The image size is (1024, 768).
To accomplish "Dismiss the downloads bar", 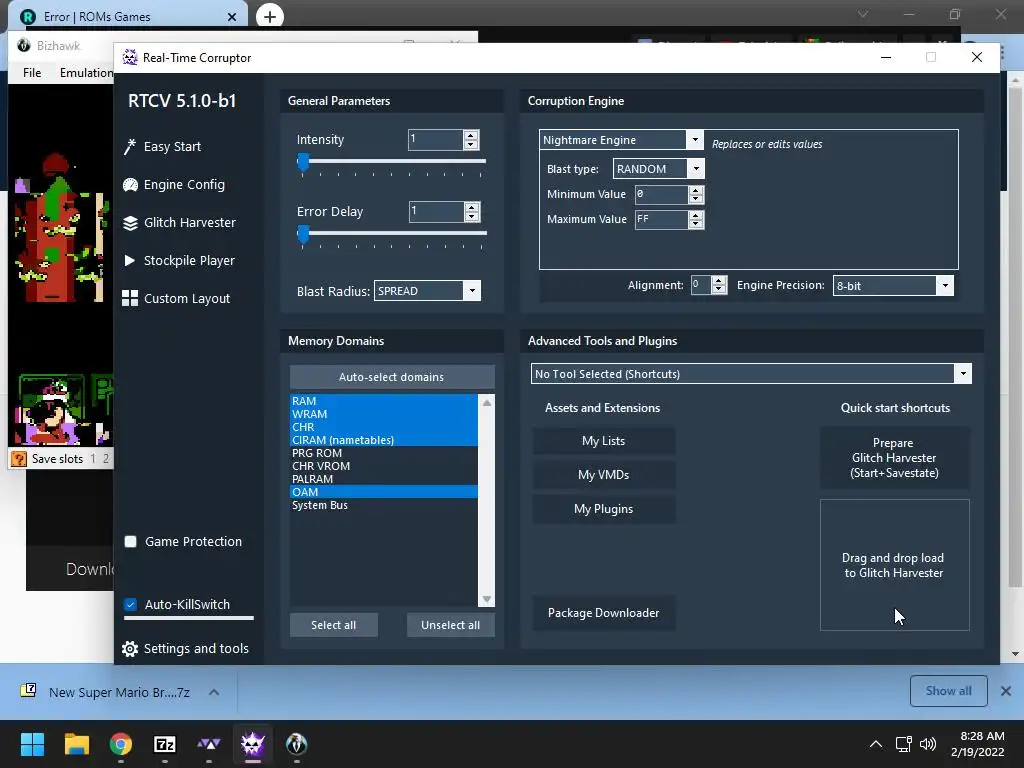I will (x=1006, y=691).
